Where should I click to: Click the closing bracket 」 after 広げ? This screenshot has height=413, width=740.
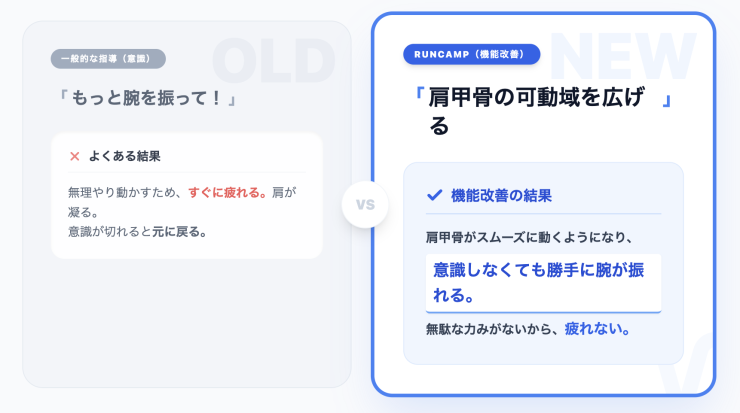(666, 100)
